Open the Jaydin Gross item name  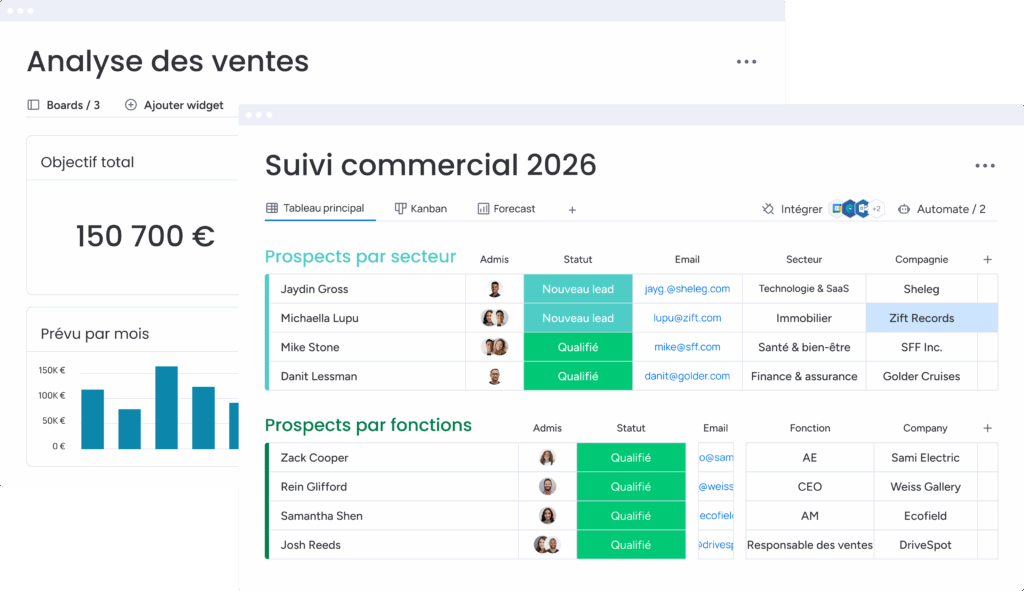[314, 289]
